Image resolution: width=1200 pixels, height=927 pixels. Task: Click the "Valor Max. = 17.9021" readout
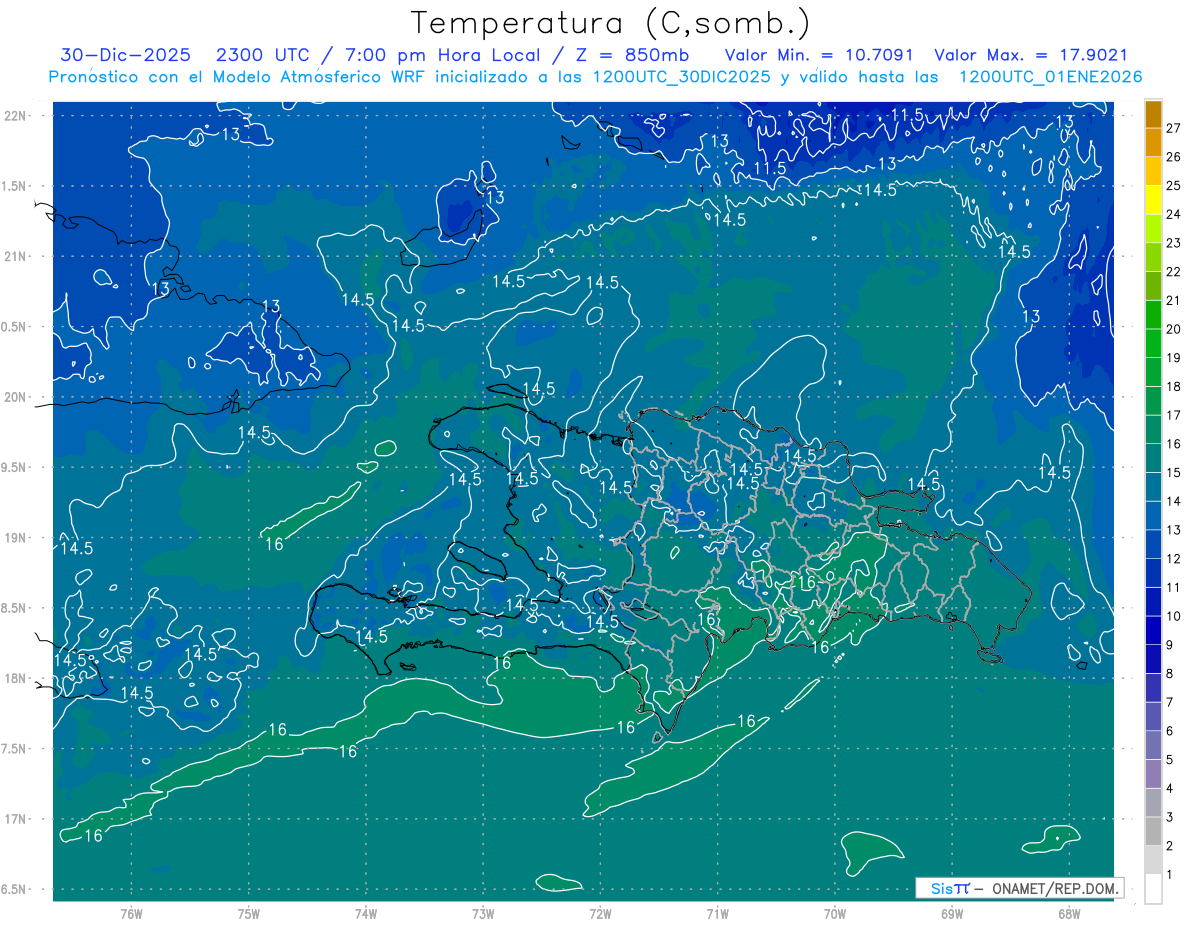pos(1031,55)
